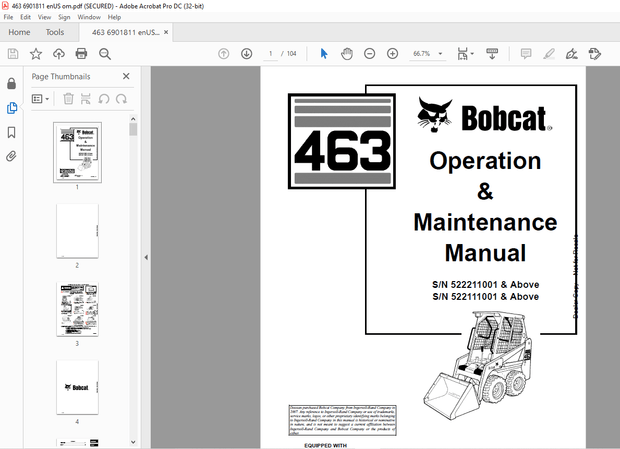Select page 3 thumbnail
Screen dimensions: 620x449
click(x=78, y=309)
